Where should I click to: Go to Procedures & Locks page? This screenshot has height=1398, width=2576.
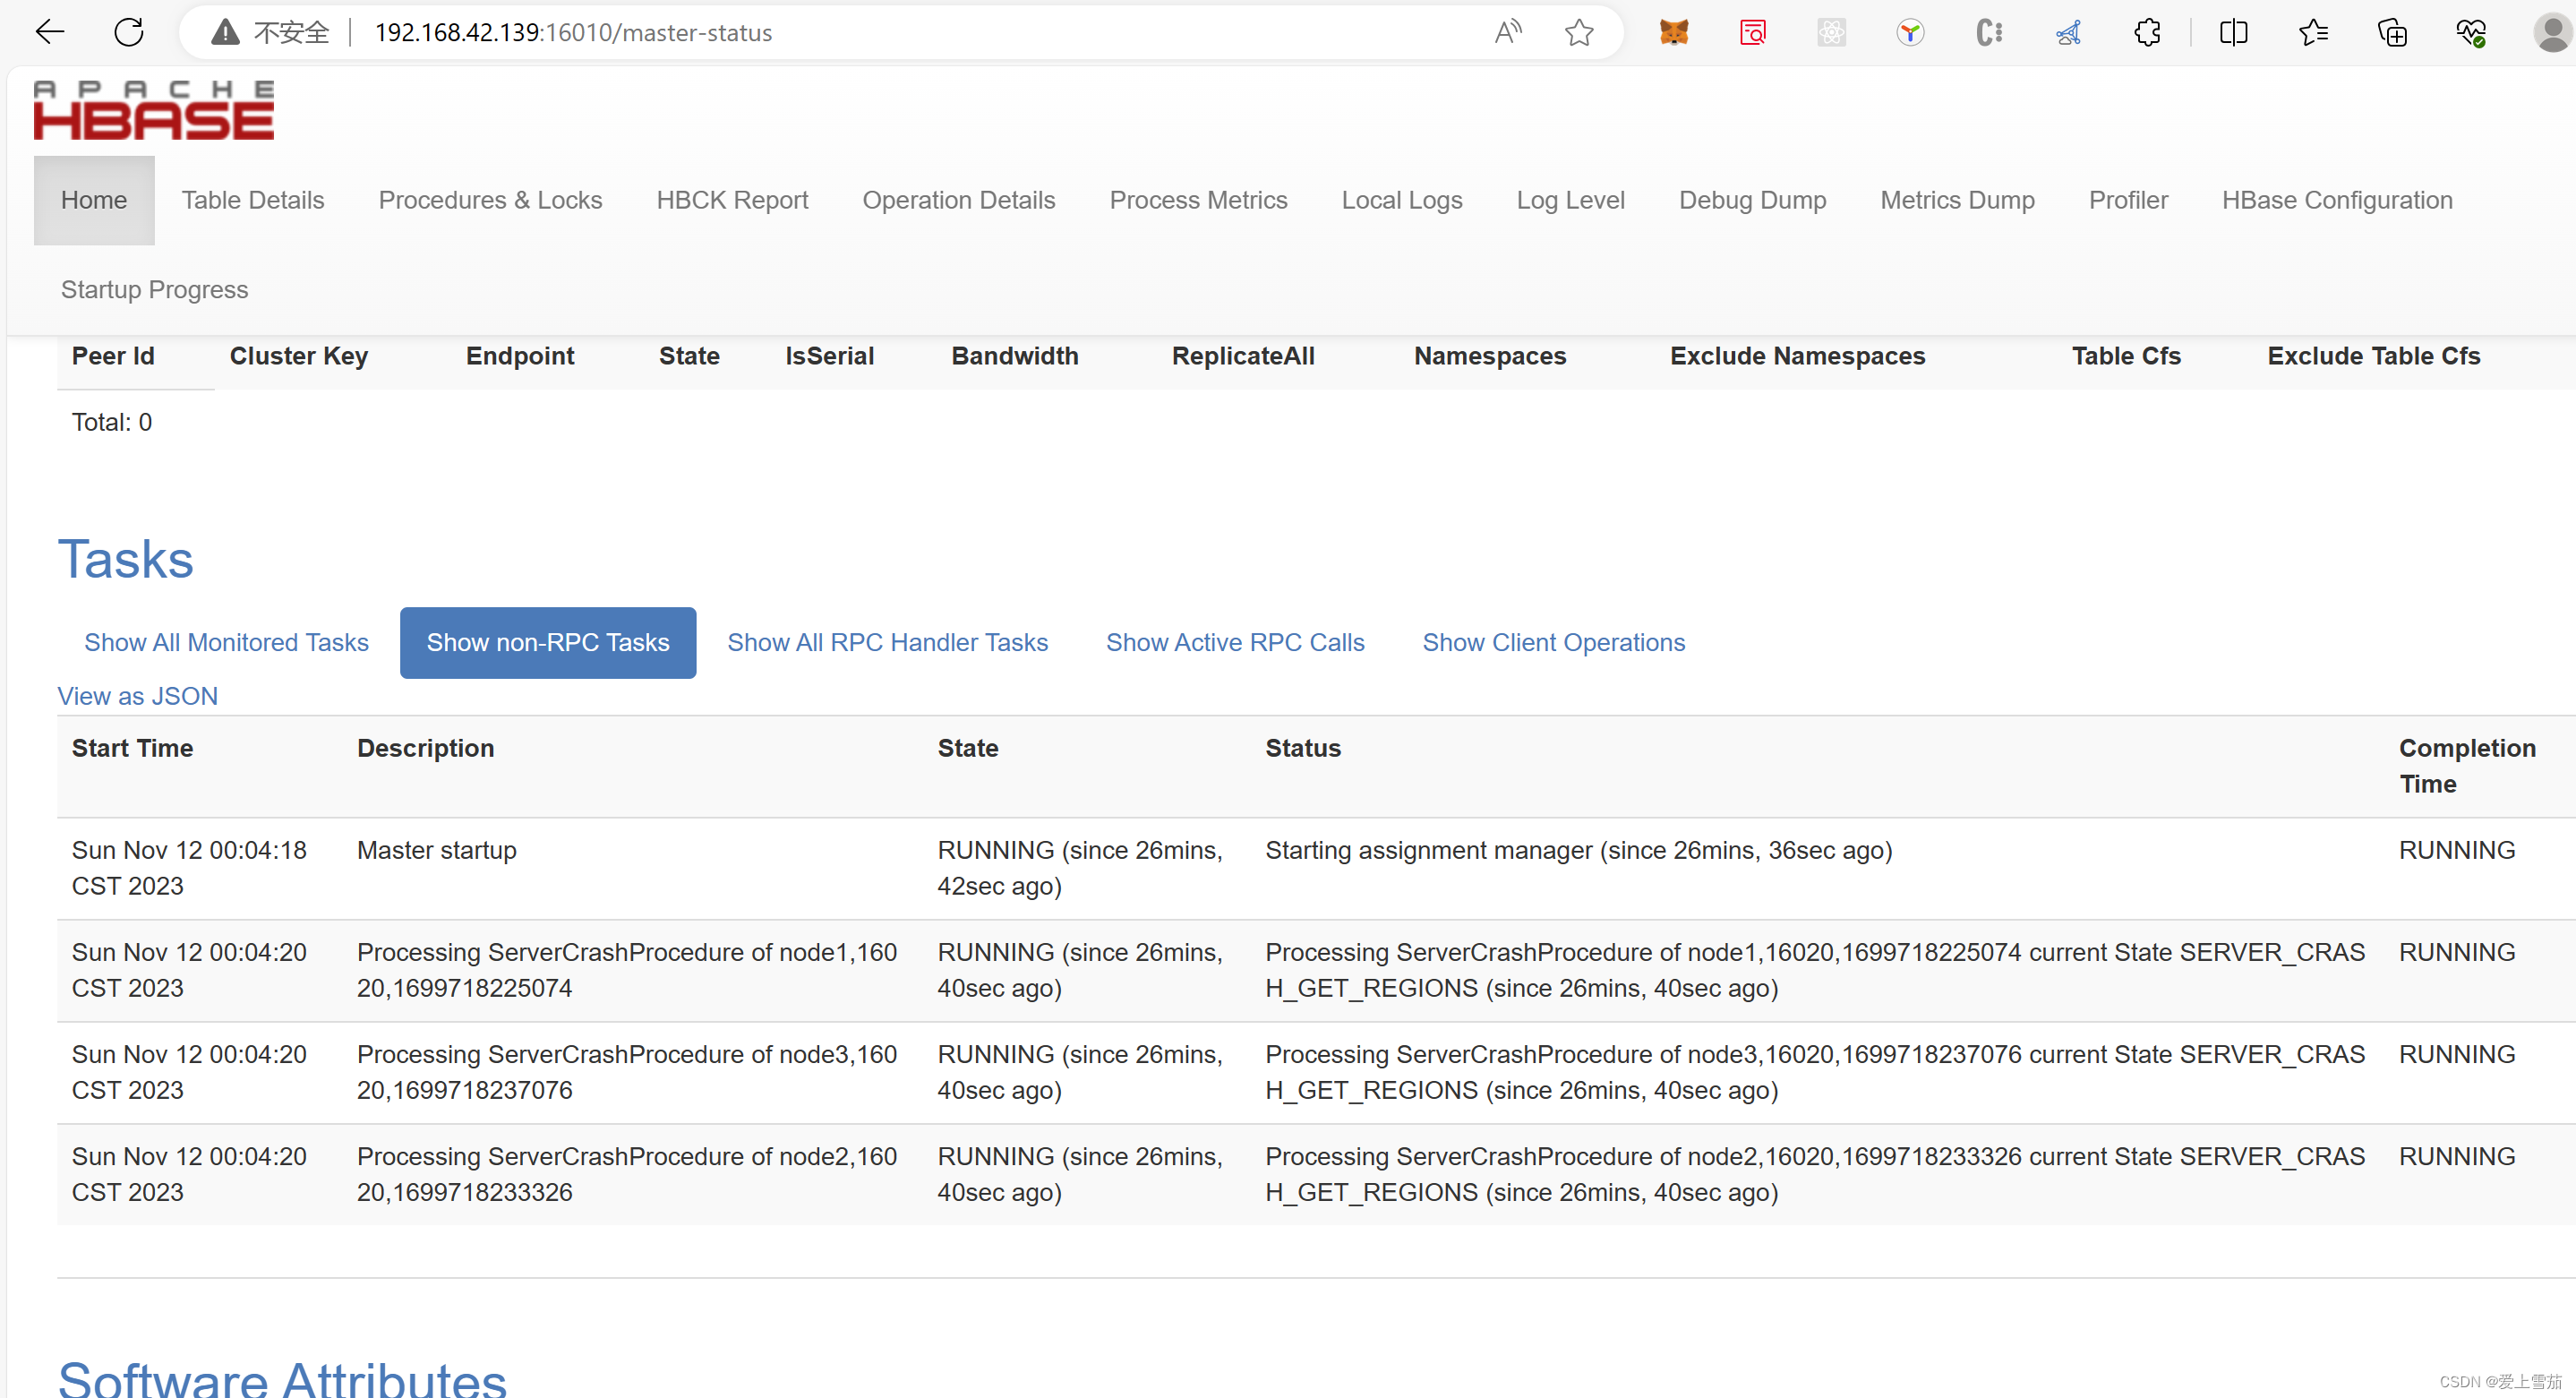click(x=490, y=200)
